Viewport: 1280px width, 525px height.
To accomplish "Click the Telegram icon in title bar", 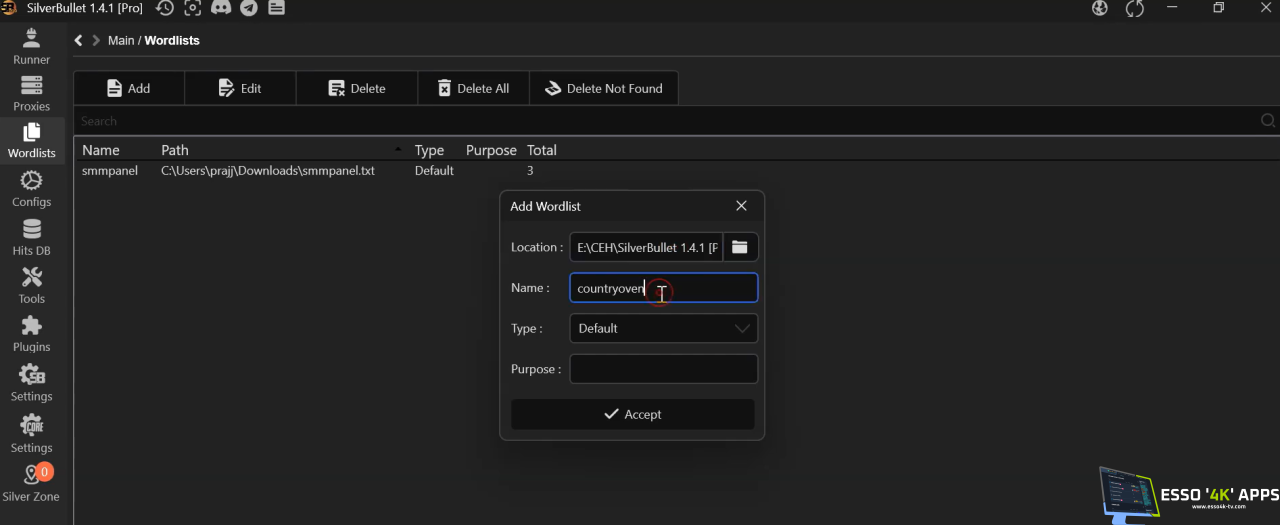I will click(x=249, y=8).
